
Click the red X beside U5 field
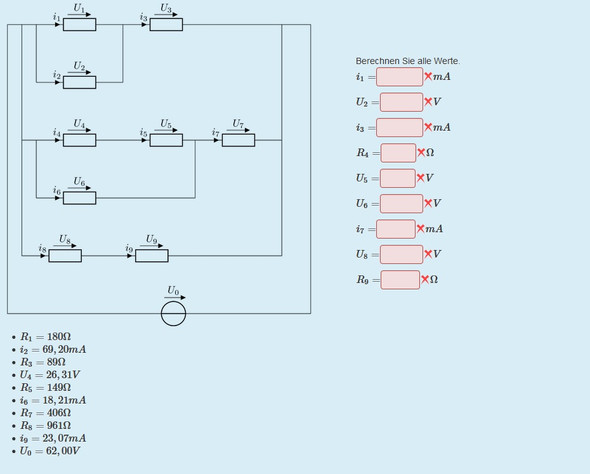point(421,178)
